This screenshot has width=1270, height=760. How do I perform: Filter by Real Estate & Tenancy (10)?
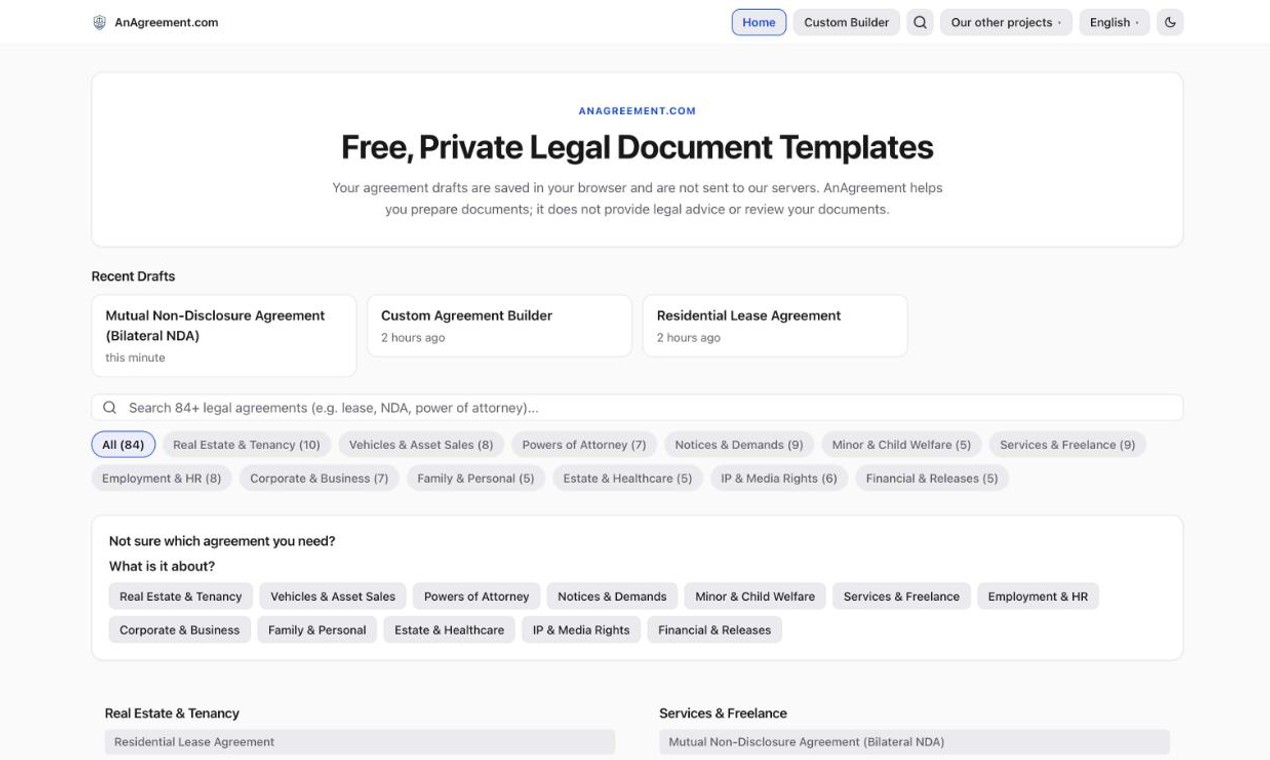tap(246, 445)
